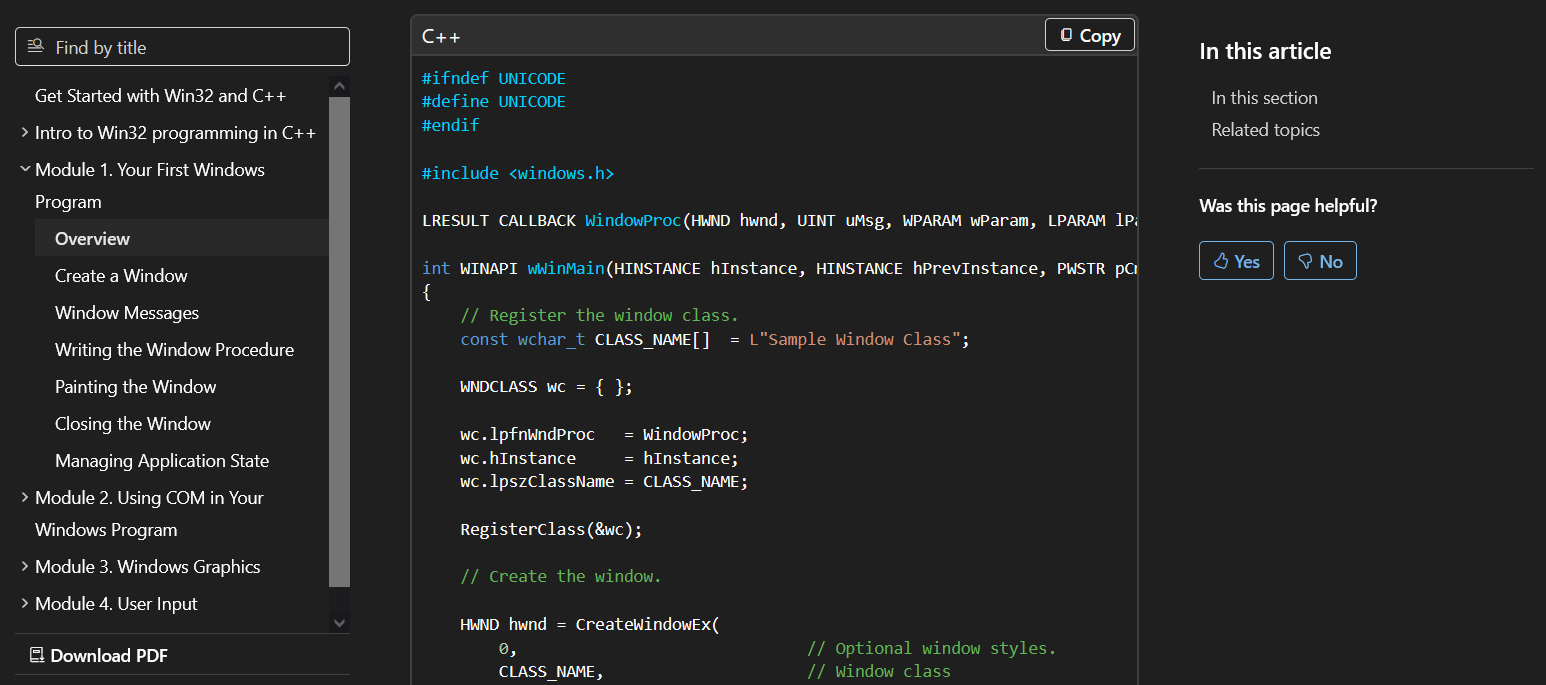The width and height of the screenshot is (1546, 685).
Task: Expand Module 3. Windows Graphics
Action: 24,567
